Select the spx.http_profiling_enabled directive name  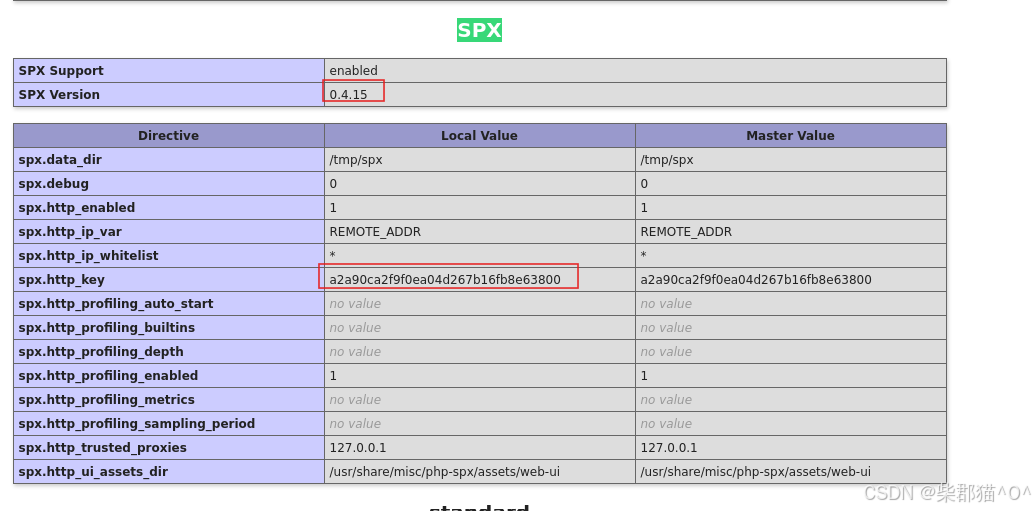(x=108, y=375)
